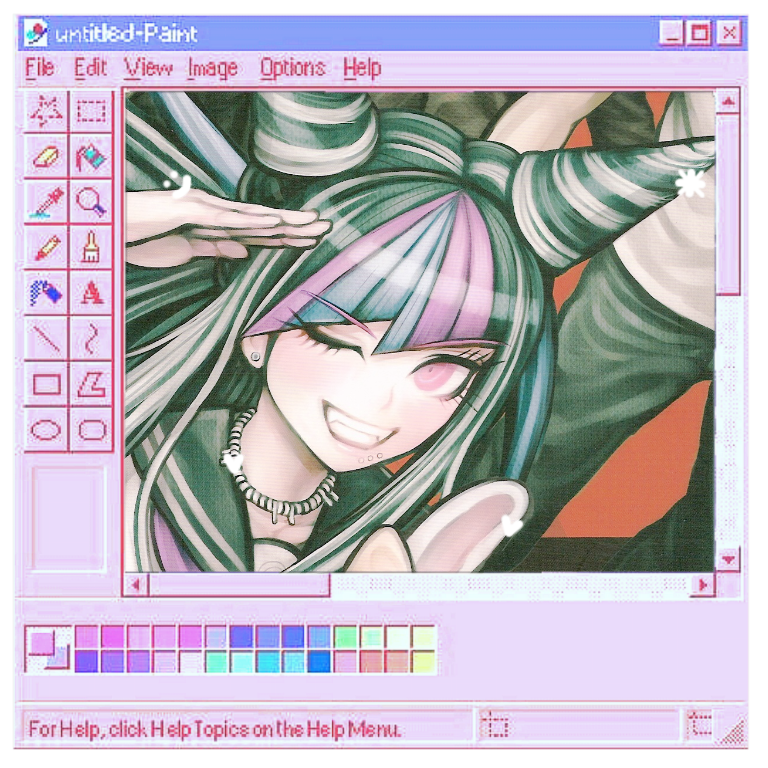Click the Magnifier tool
The image size is (768, 768).
(92, 203)
